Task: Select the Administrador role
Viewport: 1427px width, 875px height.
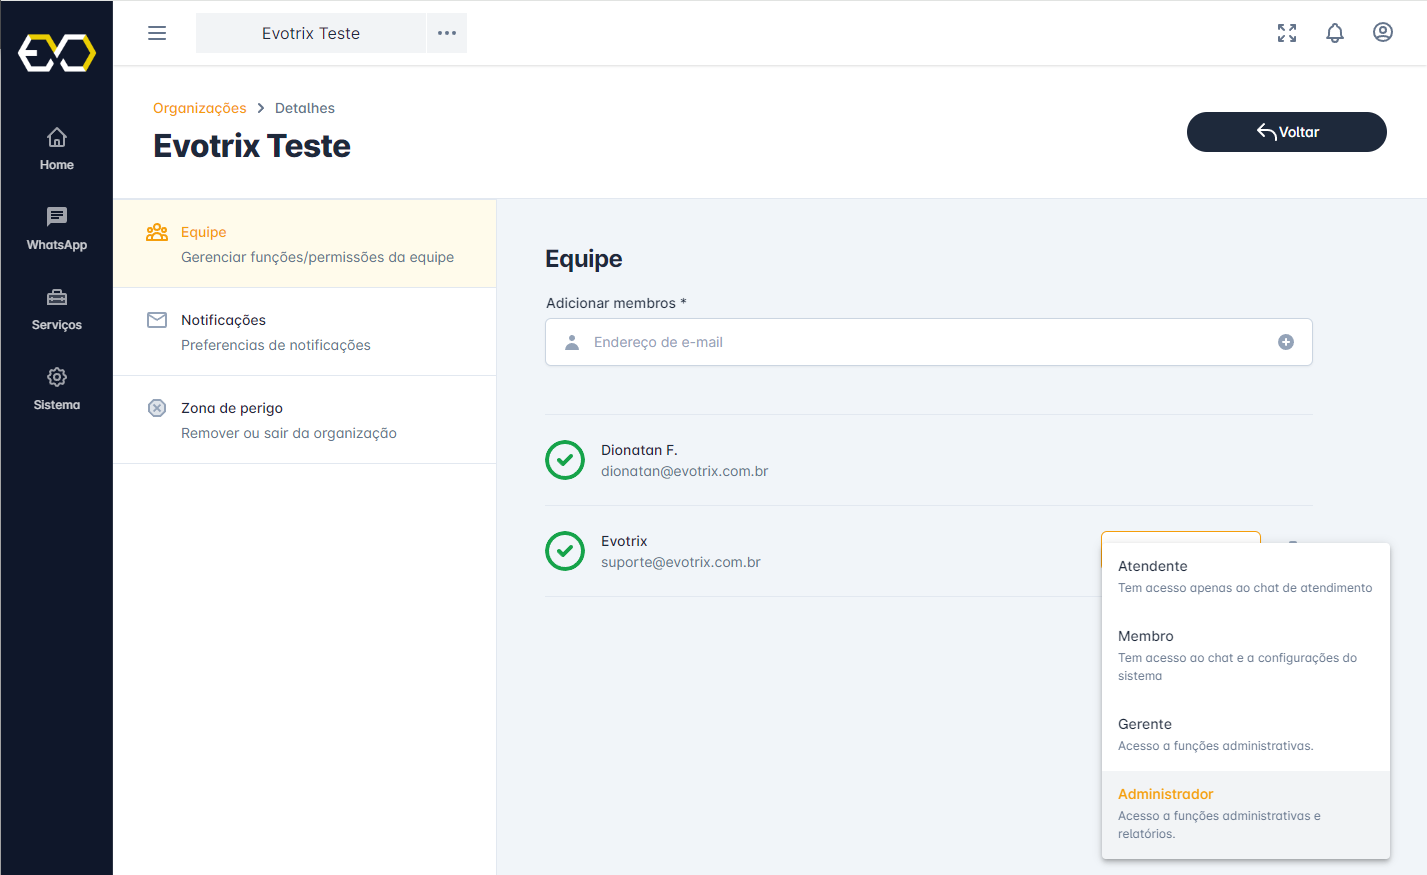Action: pos(1245,813)
